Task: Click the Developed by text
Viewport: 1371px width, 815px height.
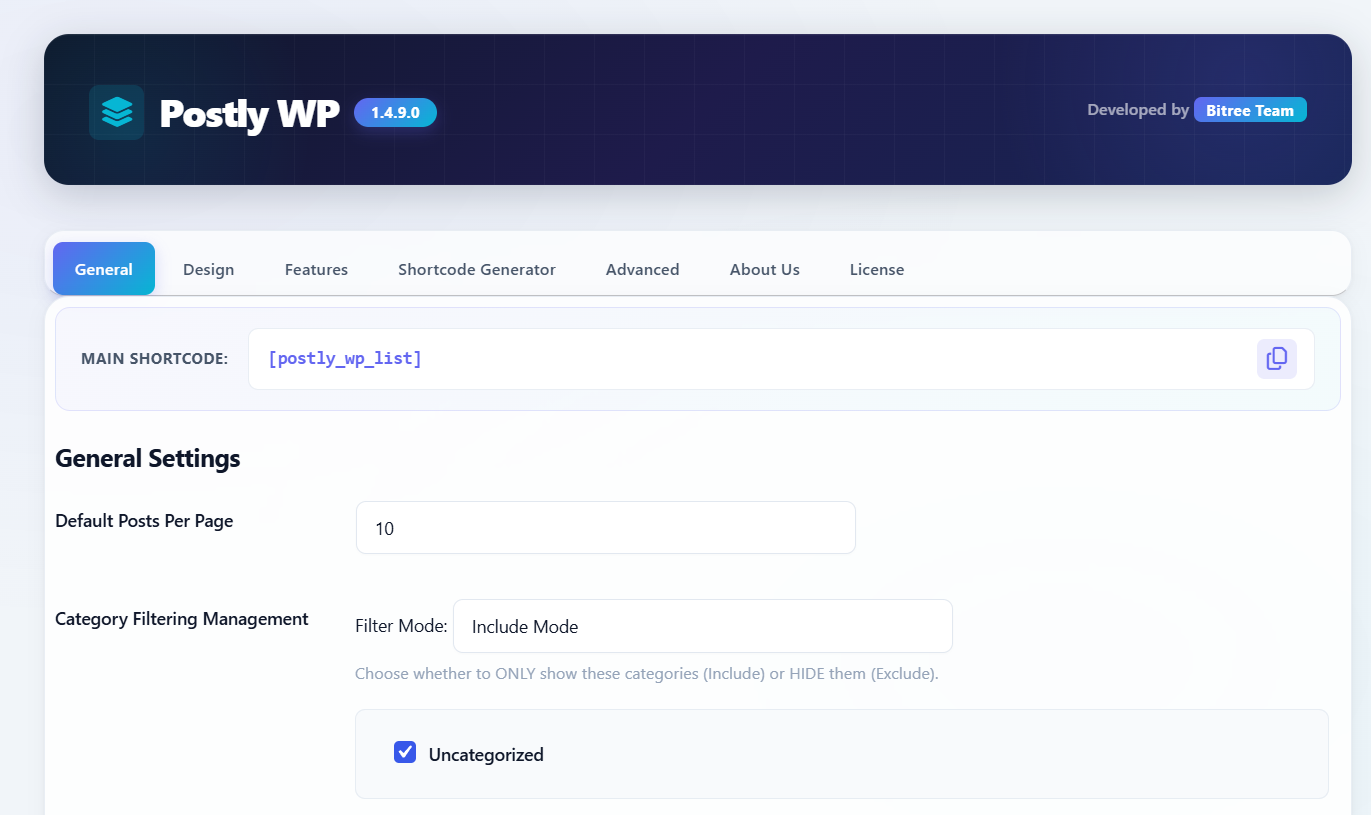Action: pos(1138,110)
